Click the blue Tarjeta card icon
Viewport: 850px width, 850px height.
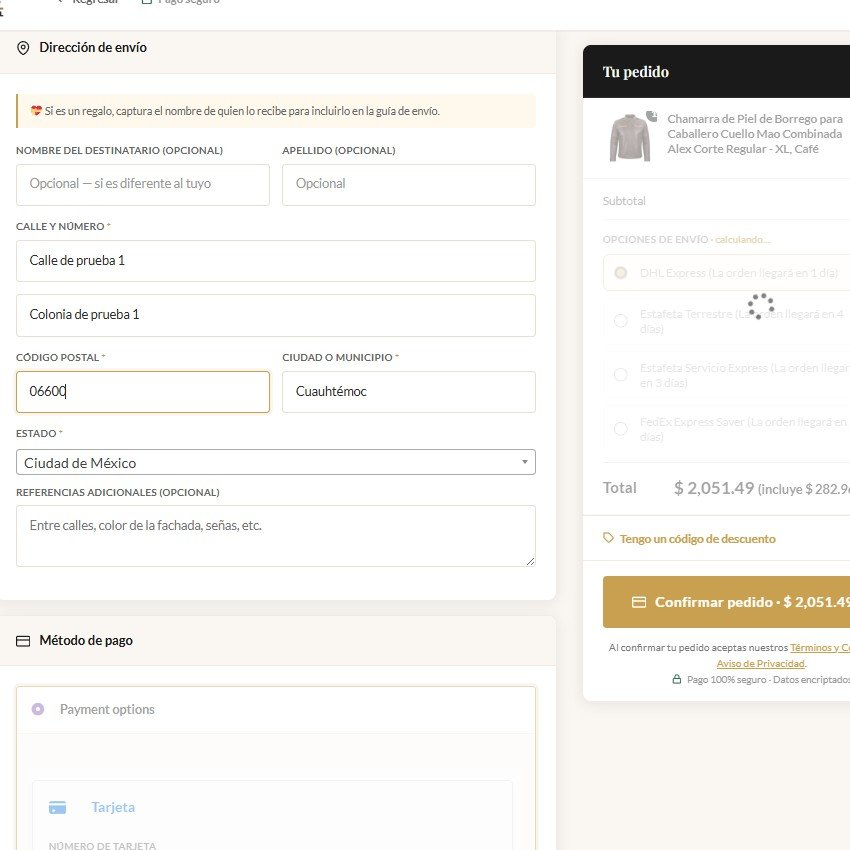tap(57, 807)
